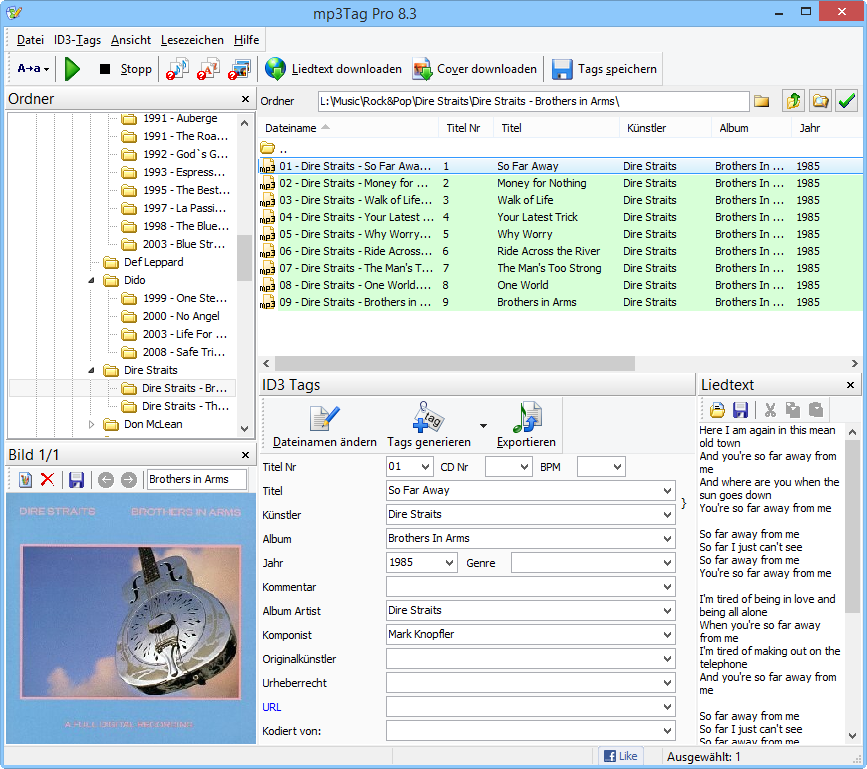Open the Titel Nr dropdown showing 01
This screenshot has height=769, width=867.
point(425,467)
